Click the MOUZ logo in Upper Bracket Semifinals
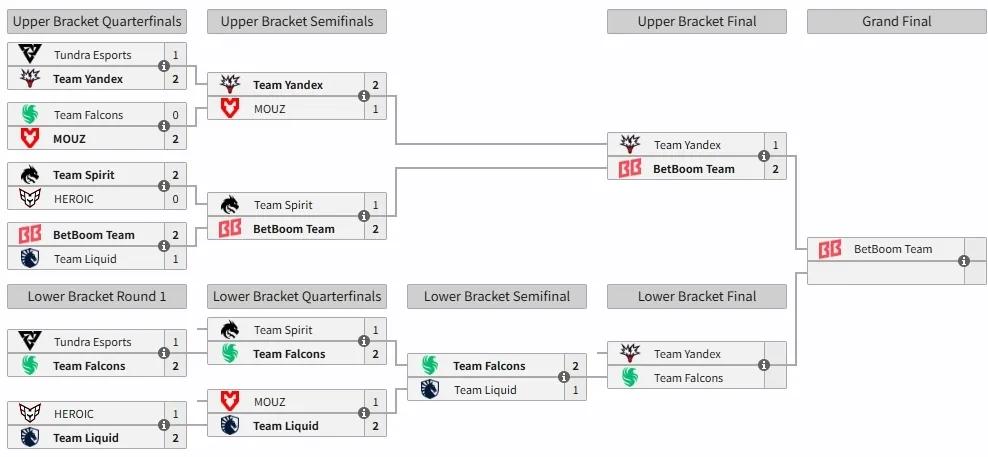The width and height of the screenshot is (988, 457). coord(229,109)
